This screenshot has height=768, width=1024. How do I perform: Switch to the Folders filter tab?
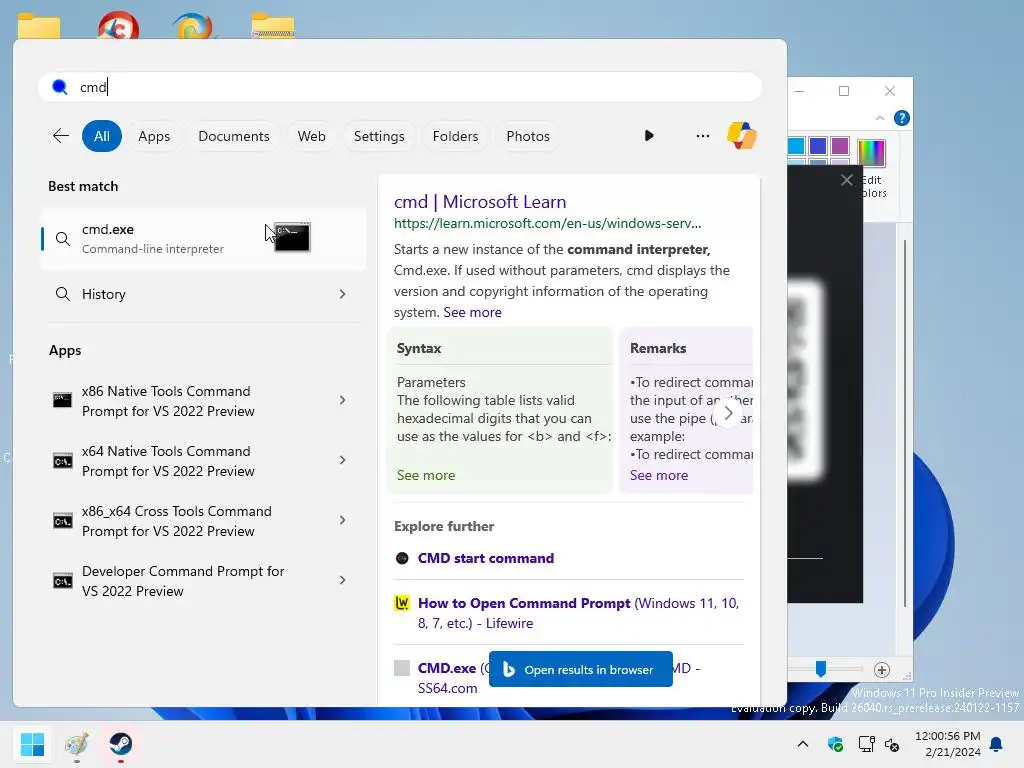click(x=455, y=136)
